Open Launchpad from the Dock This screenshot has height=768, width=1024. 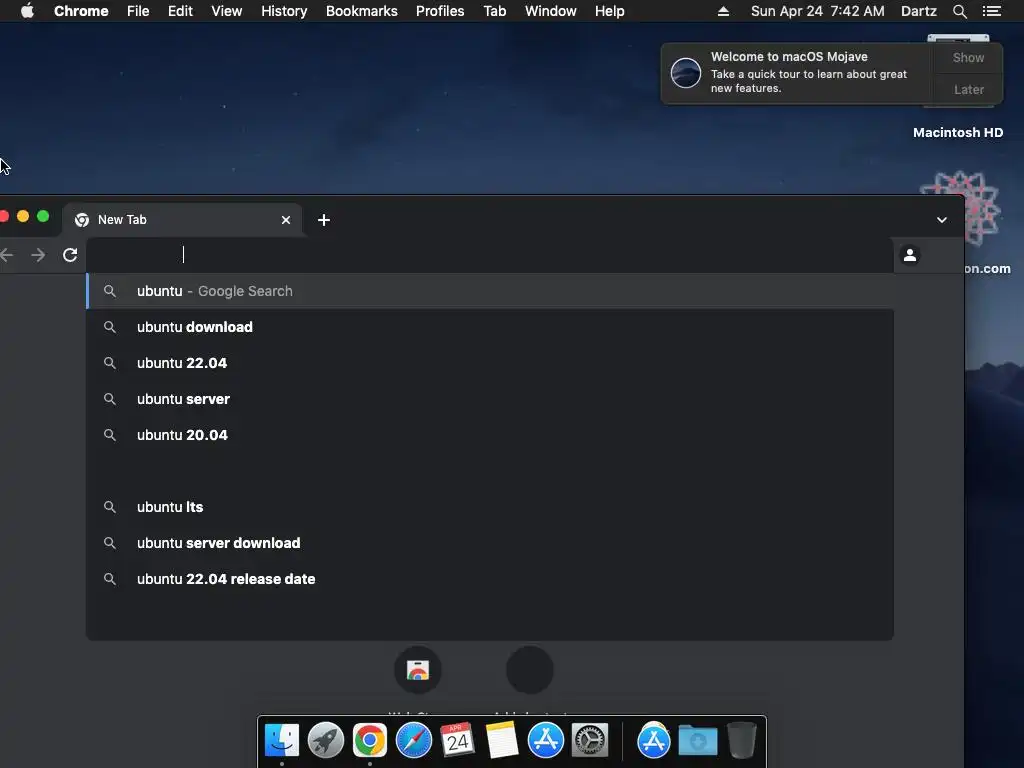[326, 741]
